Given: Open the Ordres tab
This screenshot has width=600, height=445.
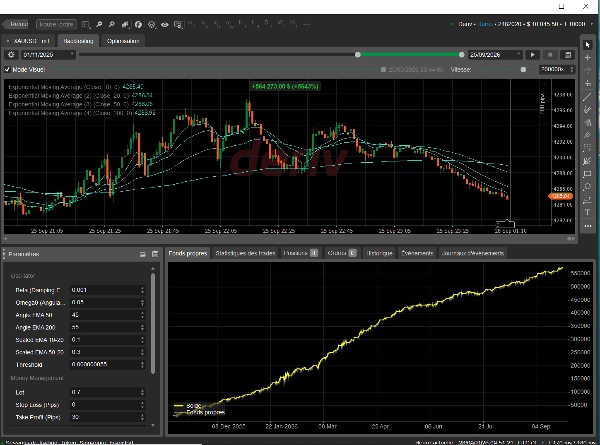Looking at the screenshot, I should pos(342,253).
